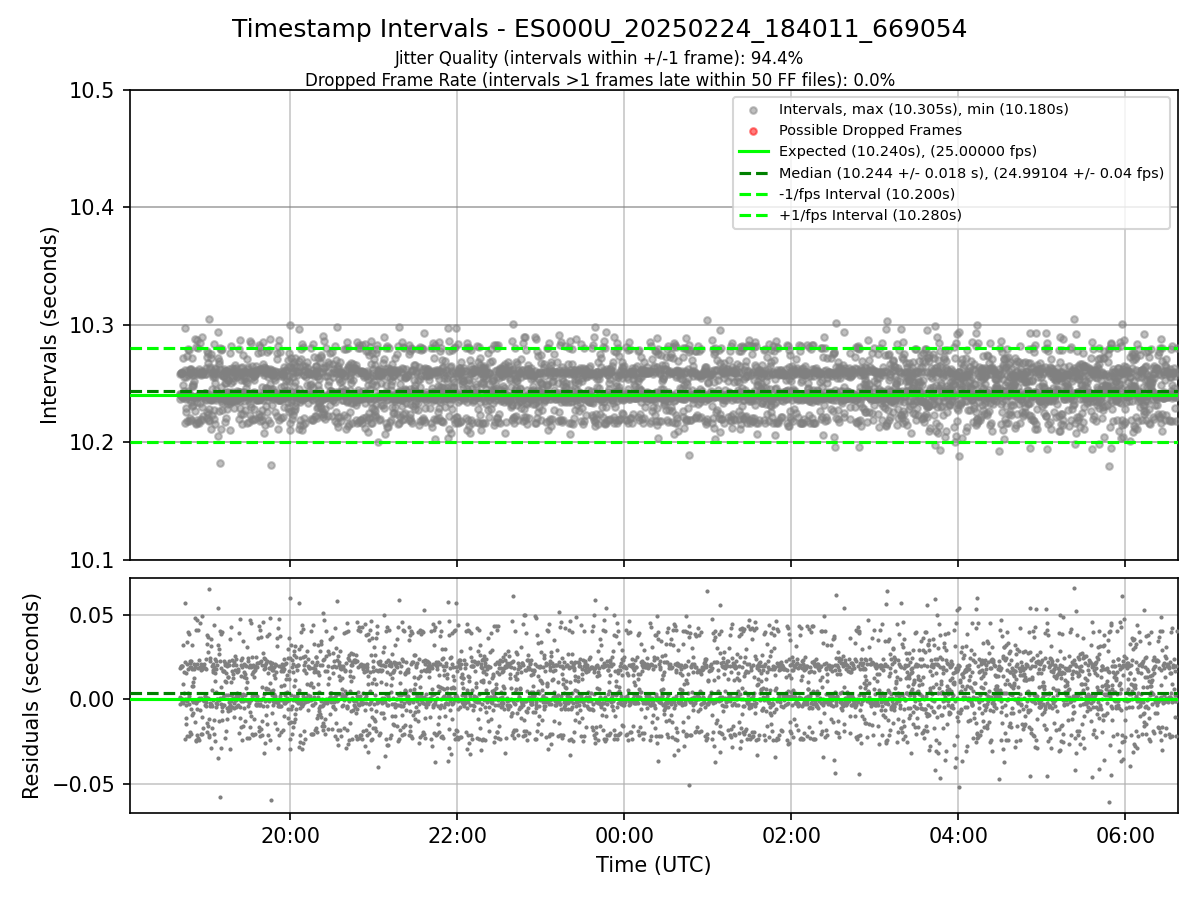The height and width of the screenshot is (900, 1200).
Task: Click the gray dot marker beside 'Intervals' in legend
Action: click(754, 109)
